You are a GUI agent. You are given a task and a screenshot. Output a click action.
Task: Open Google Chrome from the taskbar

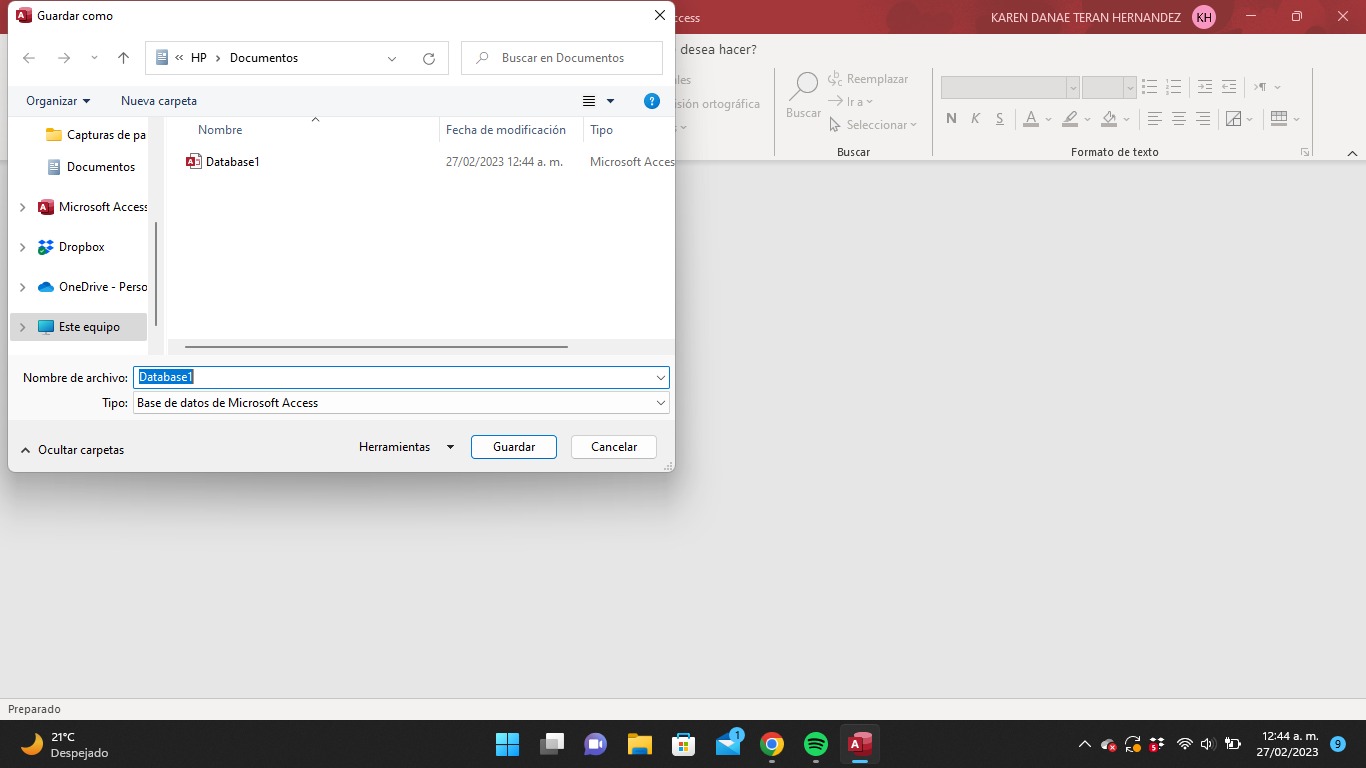(x=772, y=744)
